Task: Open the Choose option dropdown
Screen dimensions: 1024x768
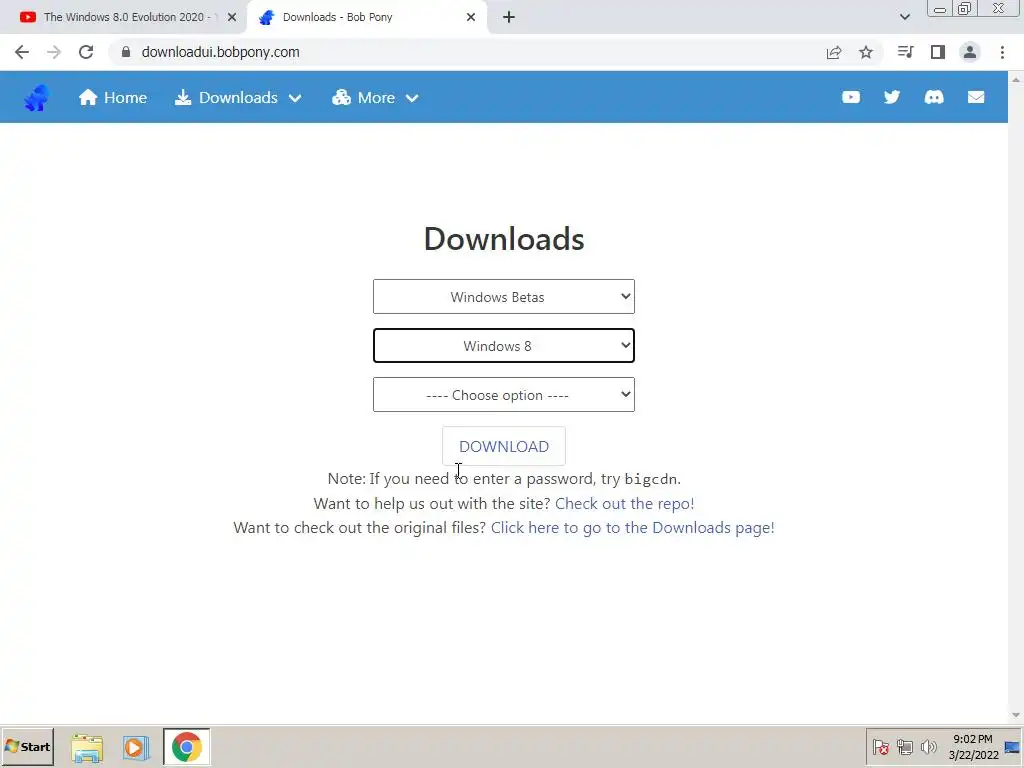Action: point(504,394)
